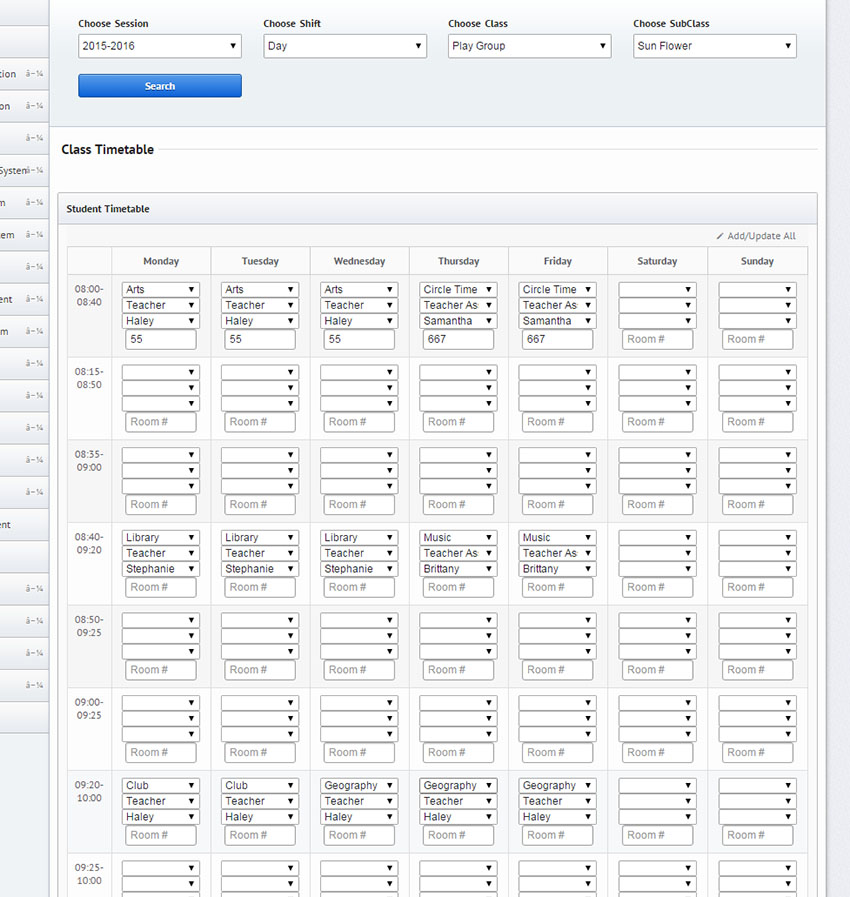Open Wednesday 09:20-10:00 Geography subject dropdown
850x897 pixels.
(359, 785)
